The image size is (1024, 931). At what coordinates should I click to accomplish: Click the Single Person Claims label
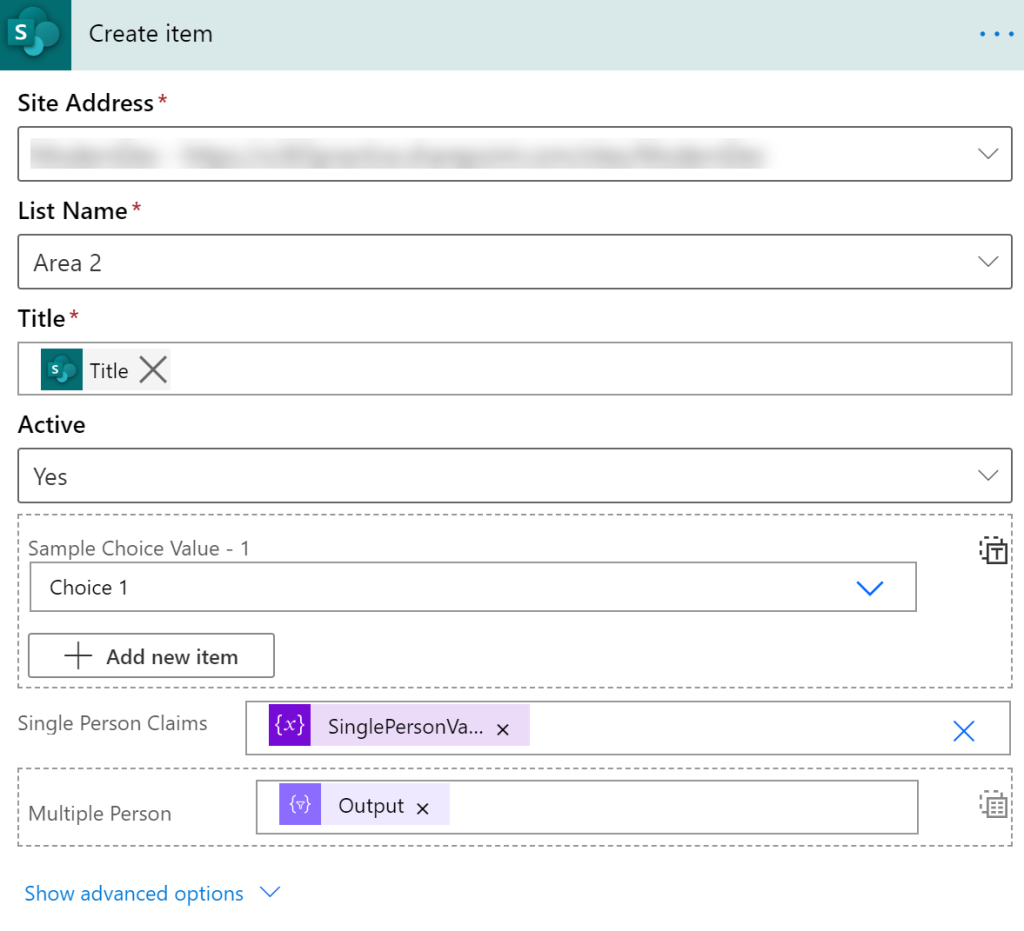coord(112,723)
